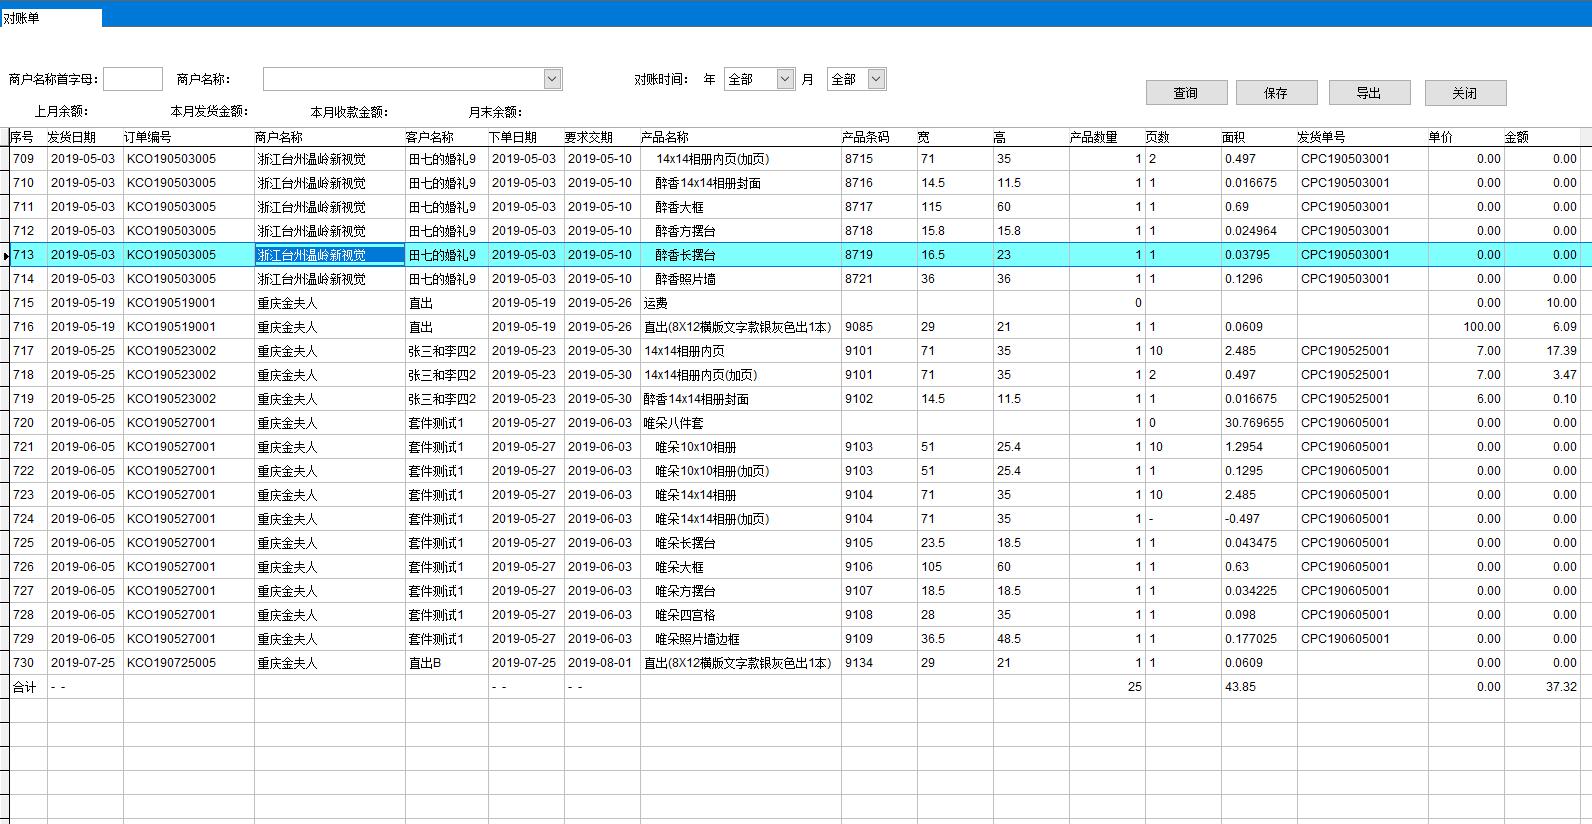Click the 发货单号 column header
The image size is (1592, 824).
point(1321,137)
